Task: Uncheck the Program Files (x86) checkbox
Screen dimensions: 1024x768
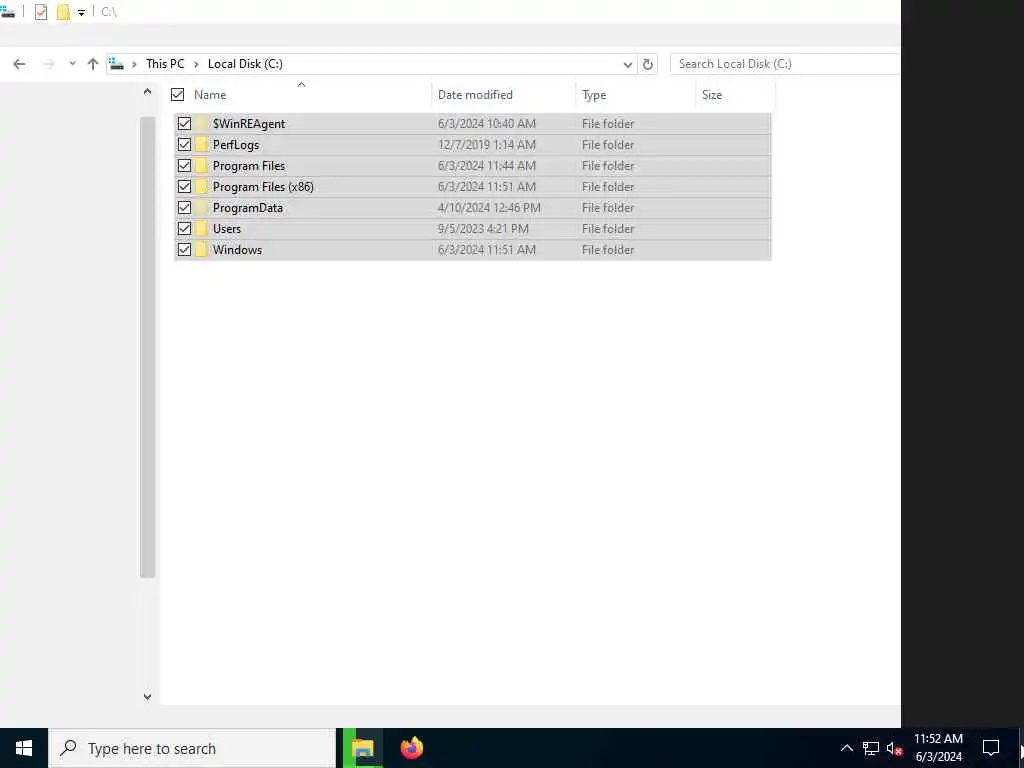Action: coord(184,187)
